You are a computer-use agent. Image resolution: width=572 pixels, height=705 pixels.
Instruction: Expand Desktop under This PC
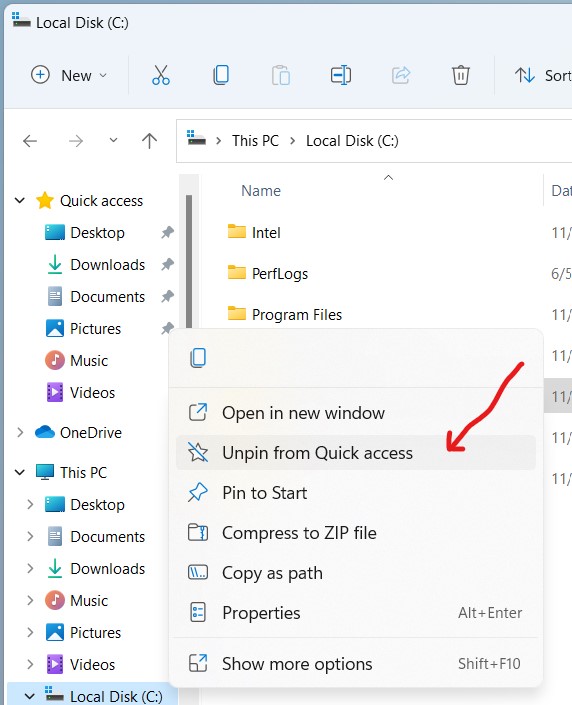30,504
